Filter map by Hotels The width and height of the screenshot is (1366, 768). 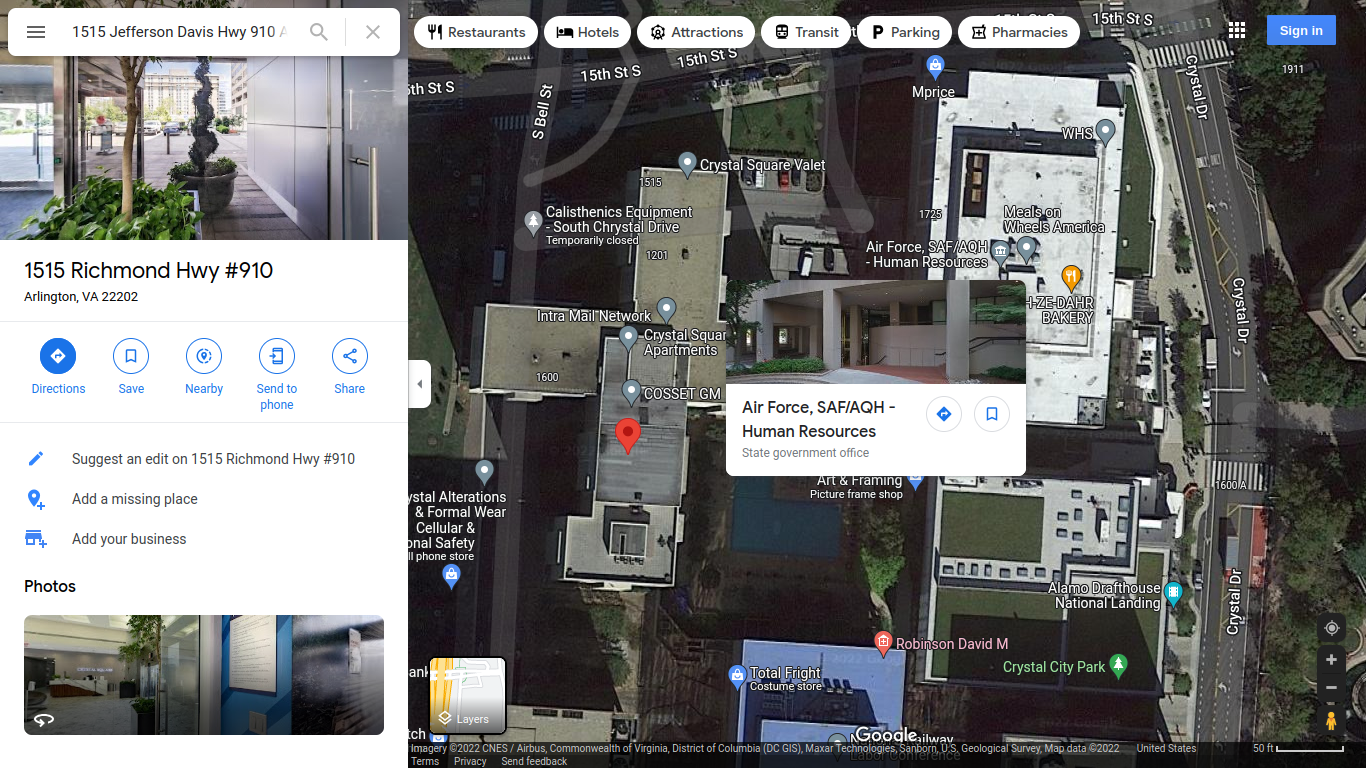pos(588,32)
